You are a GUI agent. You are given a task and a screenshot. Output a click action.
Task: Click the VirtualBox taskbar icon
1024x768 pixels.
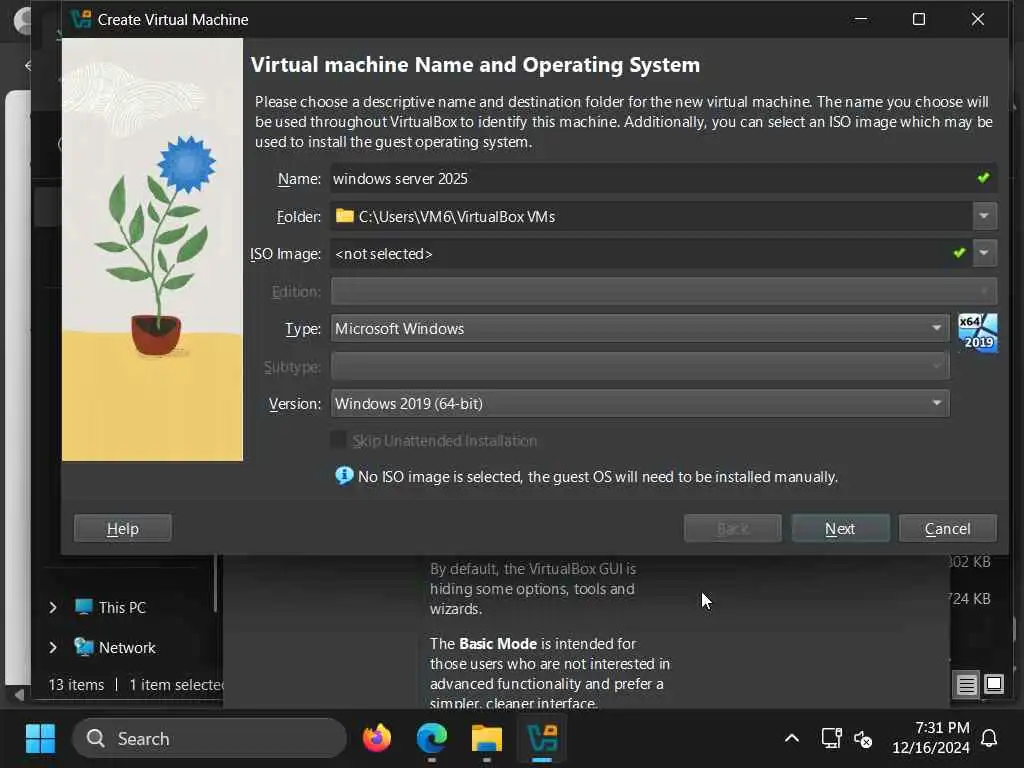pyautogui.click(x=542, y=739)
